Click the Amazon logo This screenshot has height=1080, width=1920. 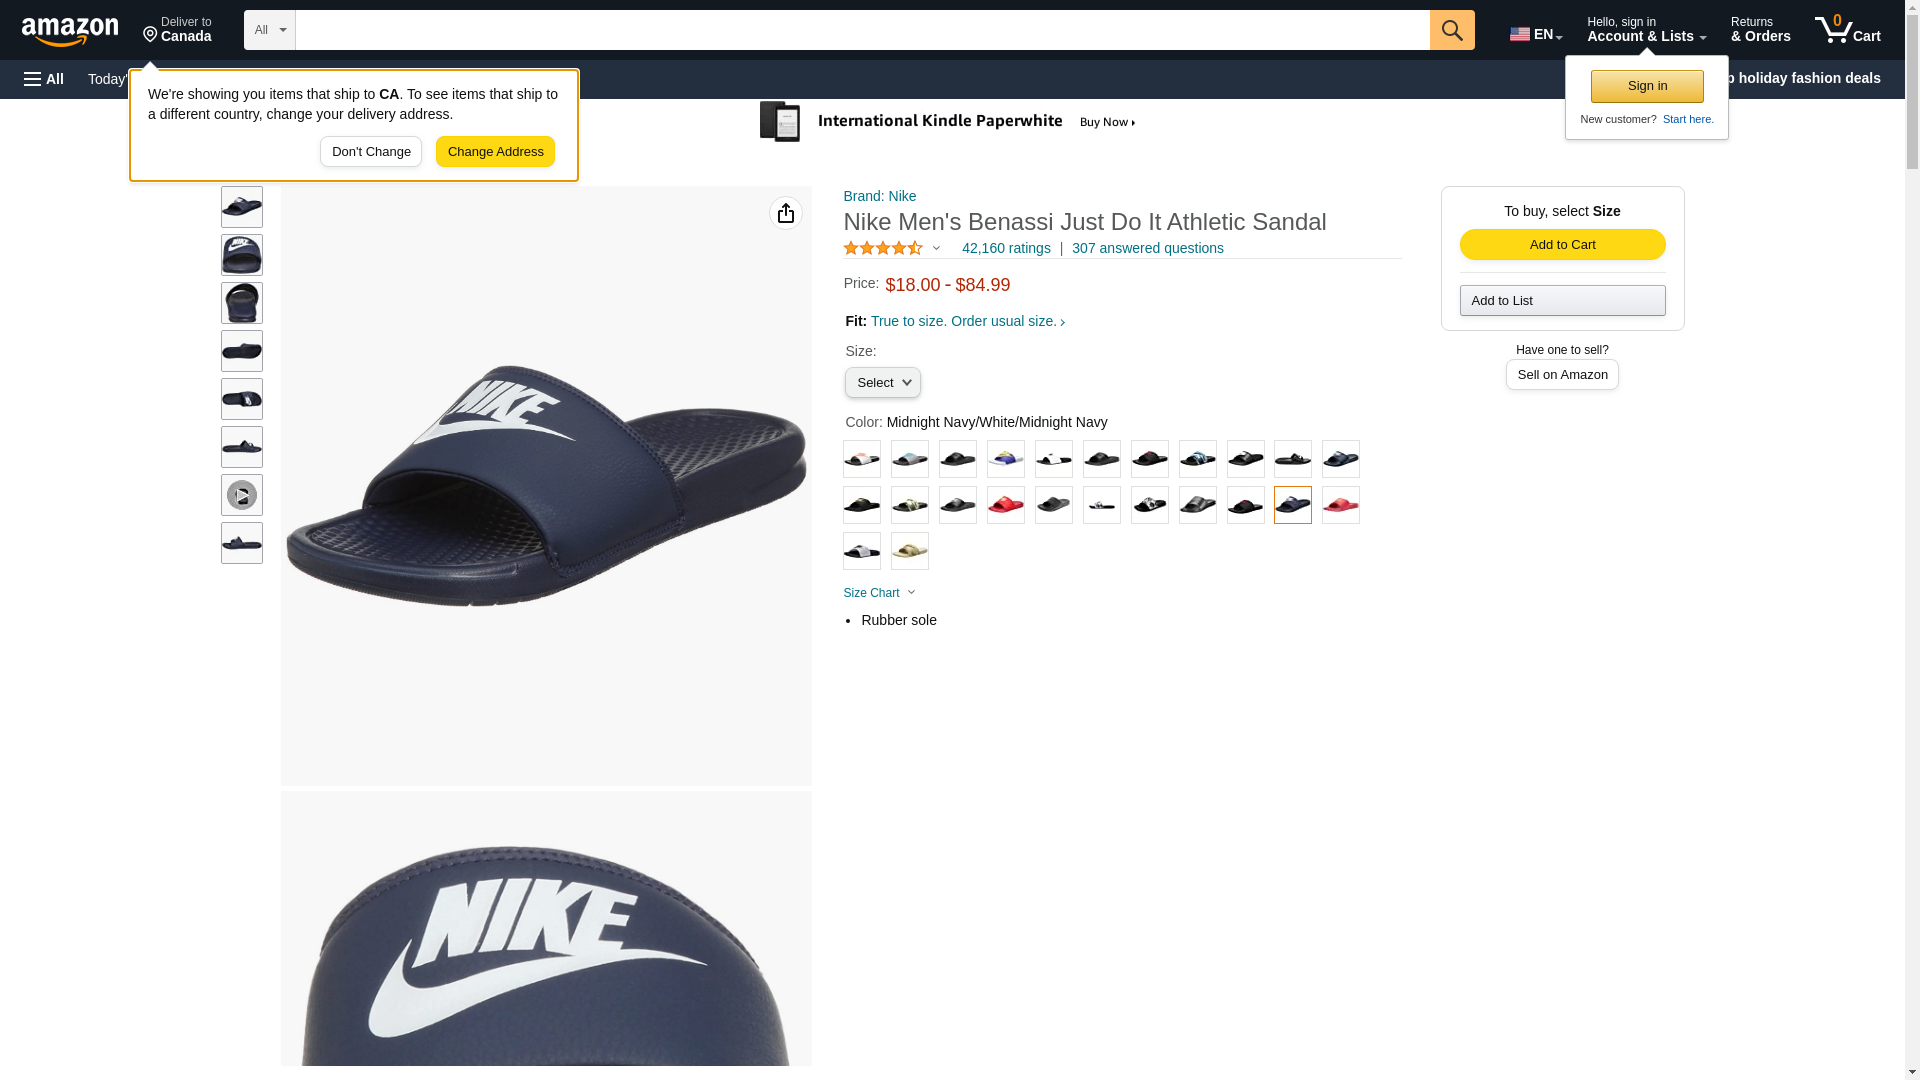[70, 32]
